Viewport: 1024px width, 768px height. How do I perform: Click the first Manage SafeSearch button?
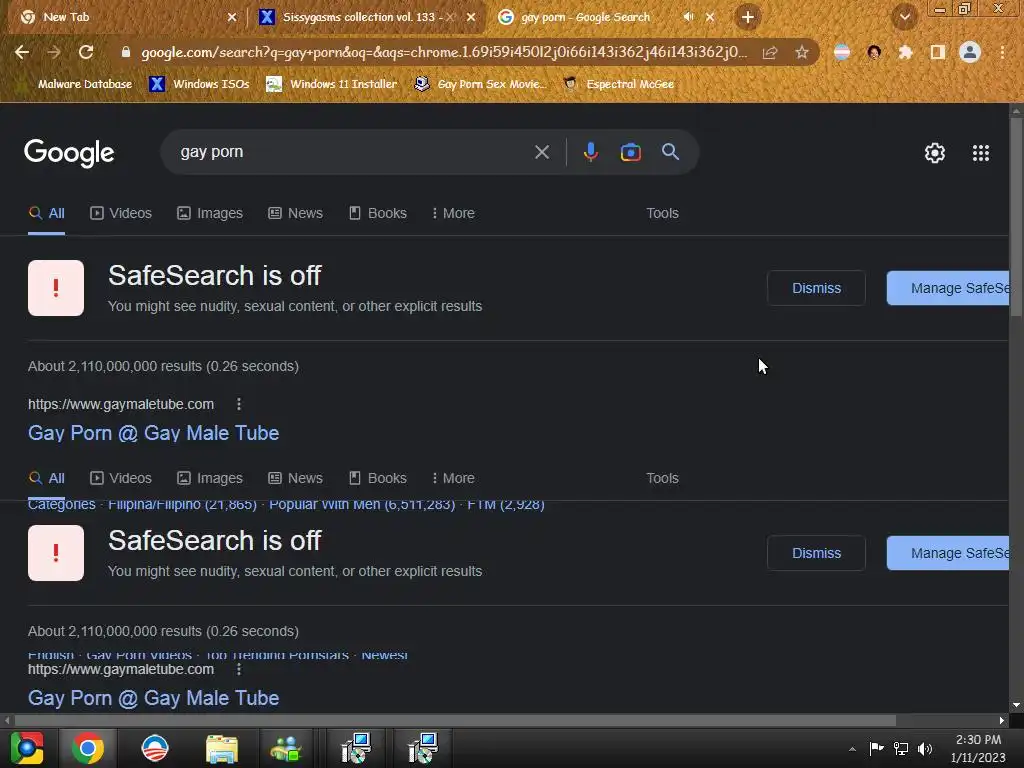[x=948, y=288]
